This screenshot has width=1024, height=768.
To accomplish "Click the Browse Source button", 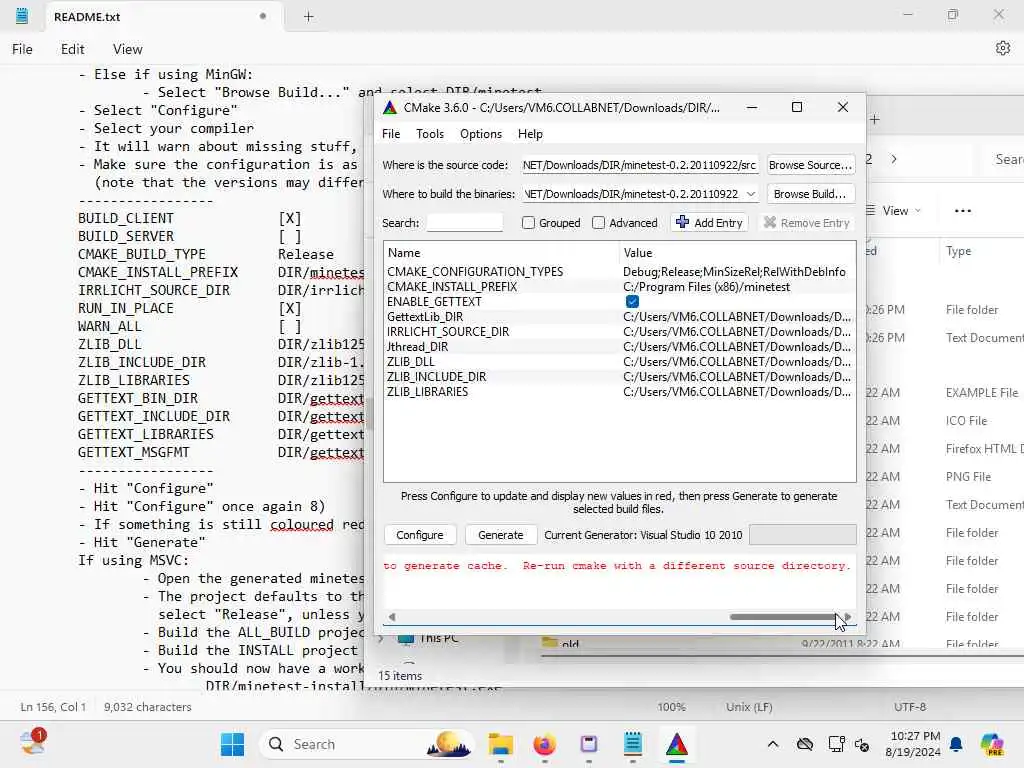I will coord(810,165).
